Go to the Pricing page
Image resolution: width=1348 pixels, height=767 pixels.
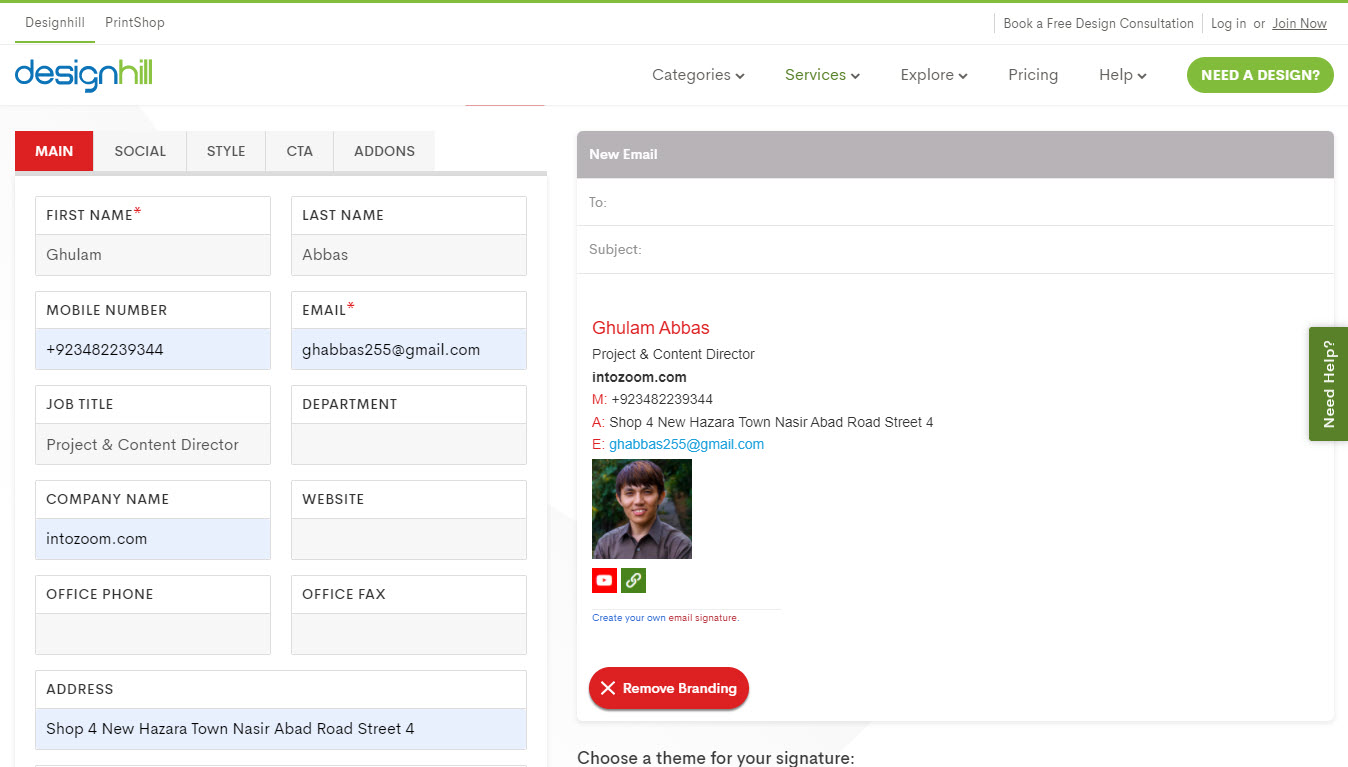(1033, 75)
